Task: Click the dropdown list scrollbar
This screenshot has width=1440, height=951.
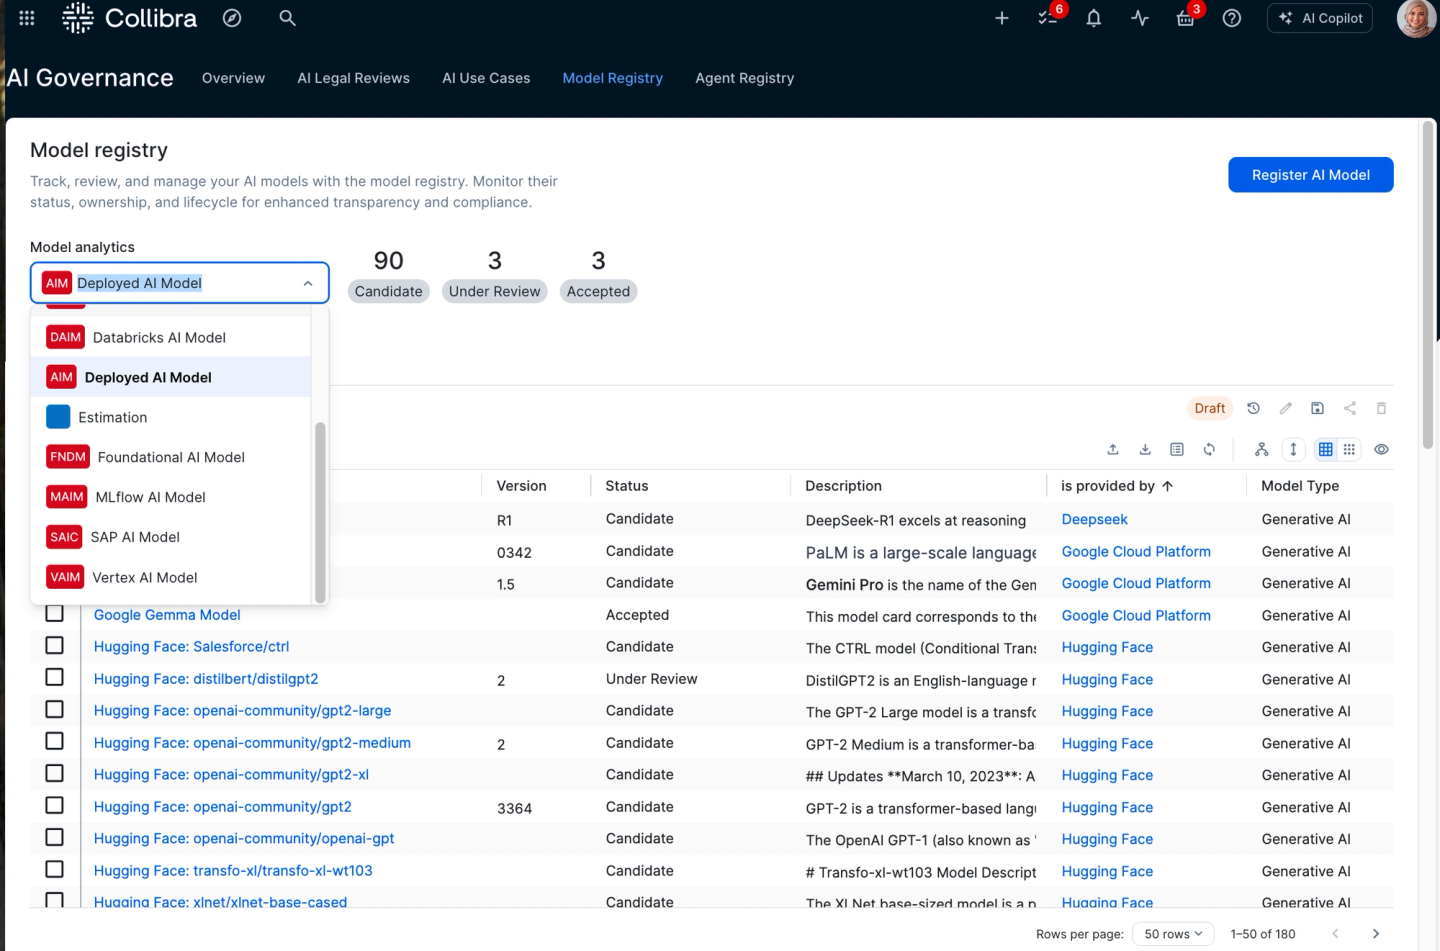Action: pos(320,512)
